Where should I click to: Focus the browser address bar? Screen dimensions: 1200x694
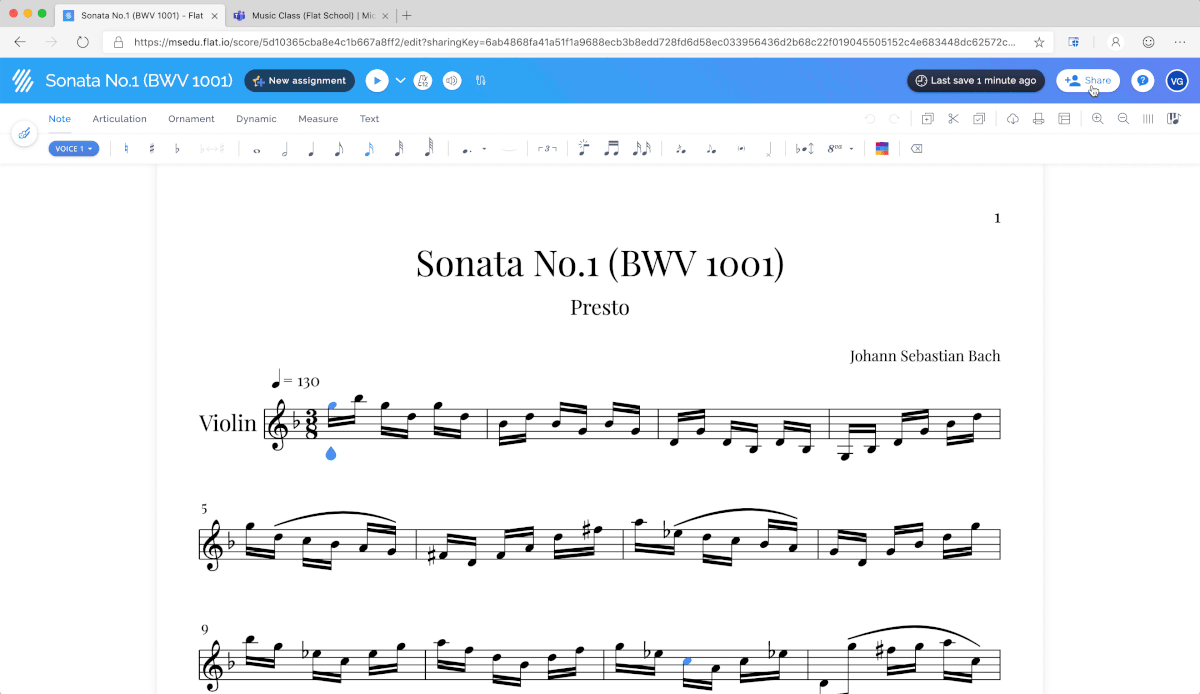point(575,43)
